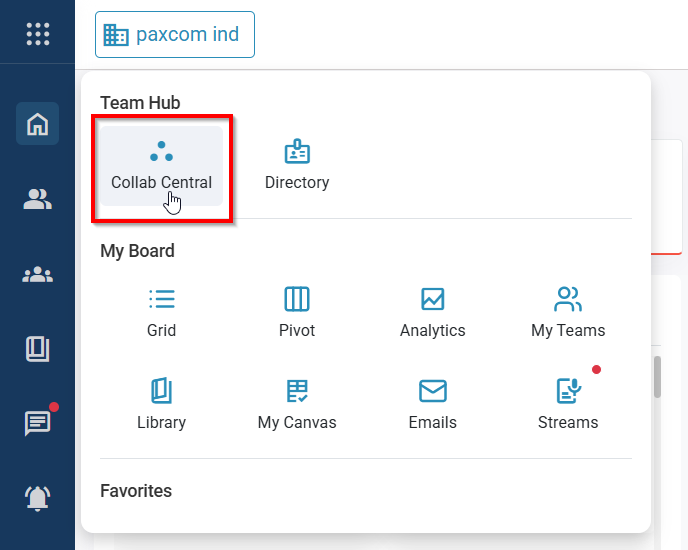Viewport: 688px width, 550px height.
Task: Click the paxcom ind organization button
Action: coord(175,35)
